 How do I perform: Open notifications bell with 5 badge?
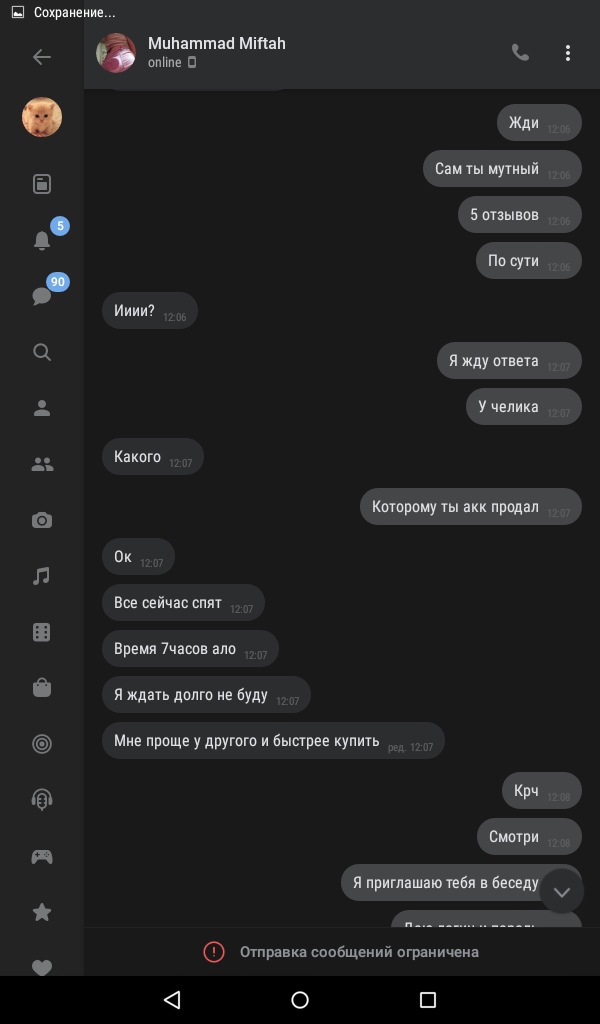point(42,240)
